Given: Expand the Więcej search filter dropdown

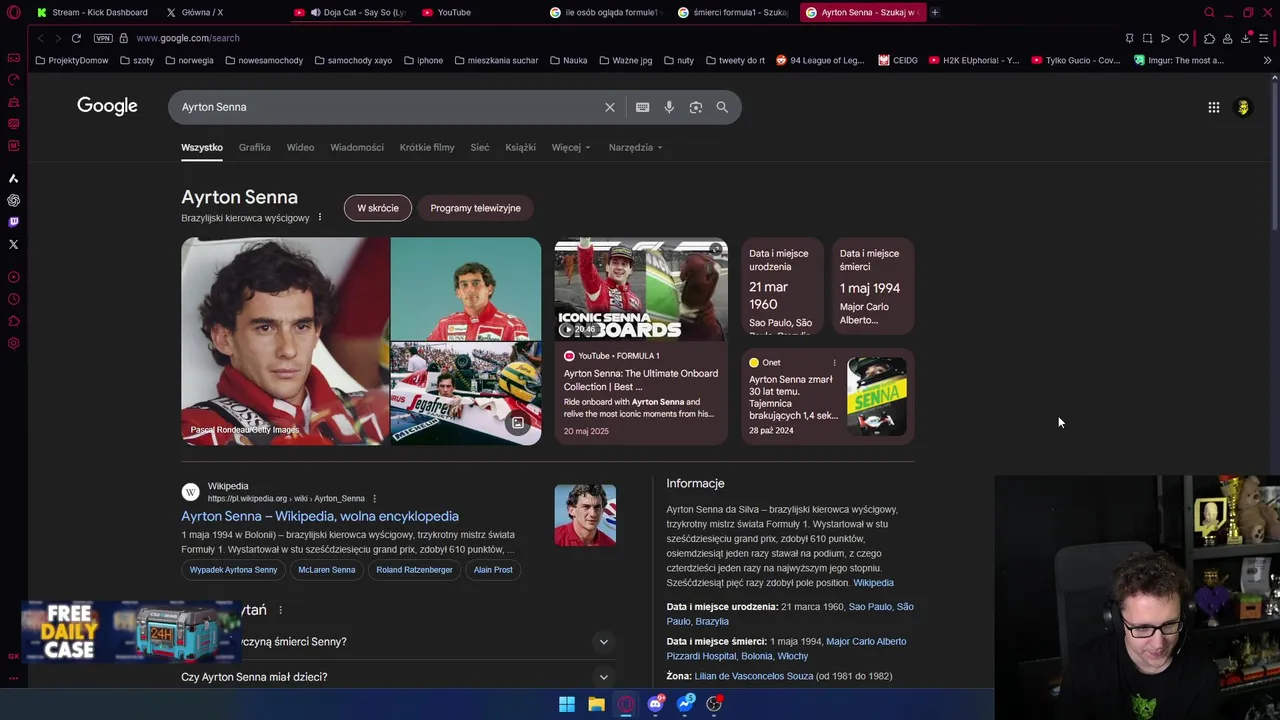Looking at the screenshot, I should (x=571, y=147).
